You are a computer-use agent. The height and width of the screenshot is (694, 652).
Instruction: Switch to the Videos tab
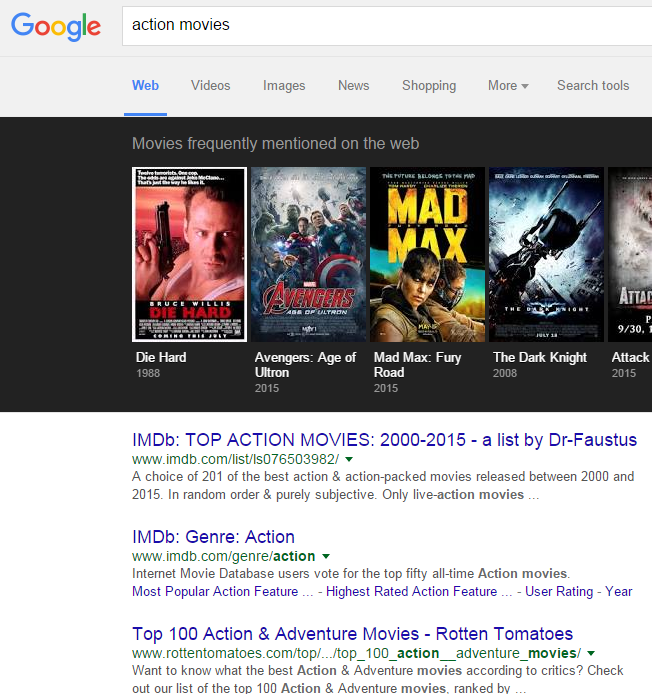[x=211, y=85]
